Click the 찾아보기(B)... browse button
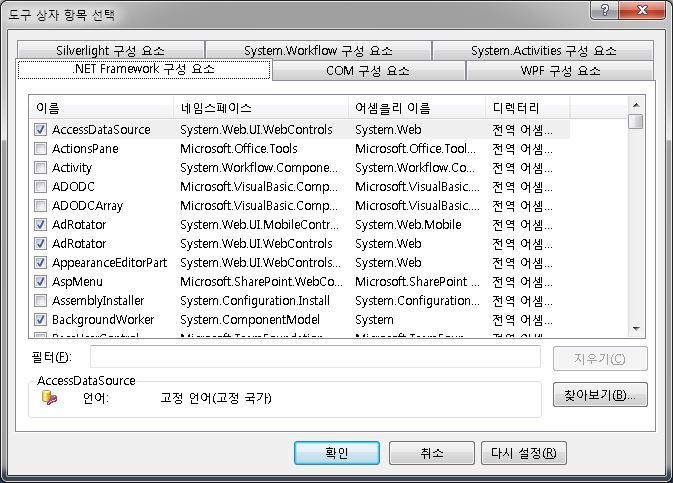 [x=600, y=395]
